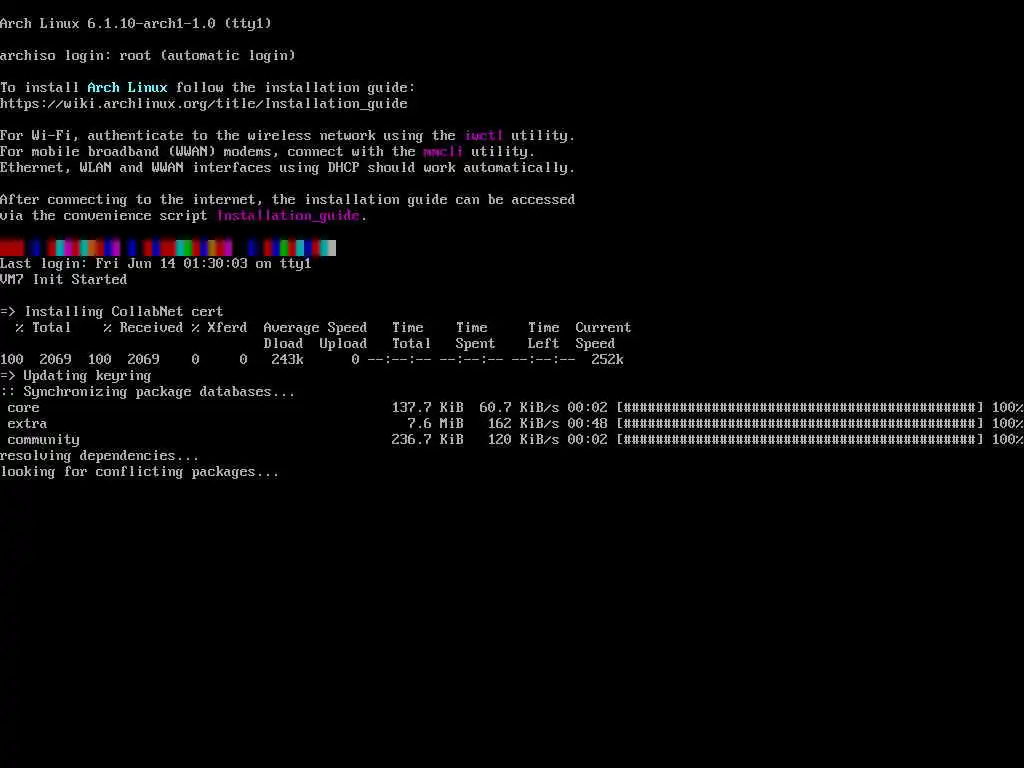Select the highlighted 'Arch Linux' text
This screenshot has width=1024, height=768.
[x=127, y=88]
